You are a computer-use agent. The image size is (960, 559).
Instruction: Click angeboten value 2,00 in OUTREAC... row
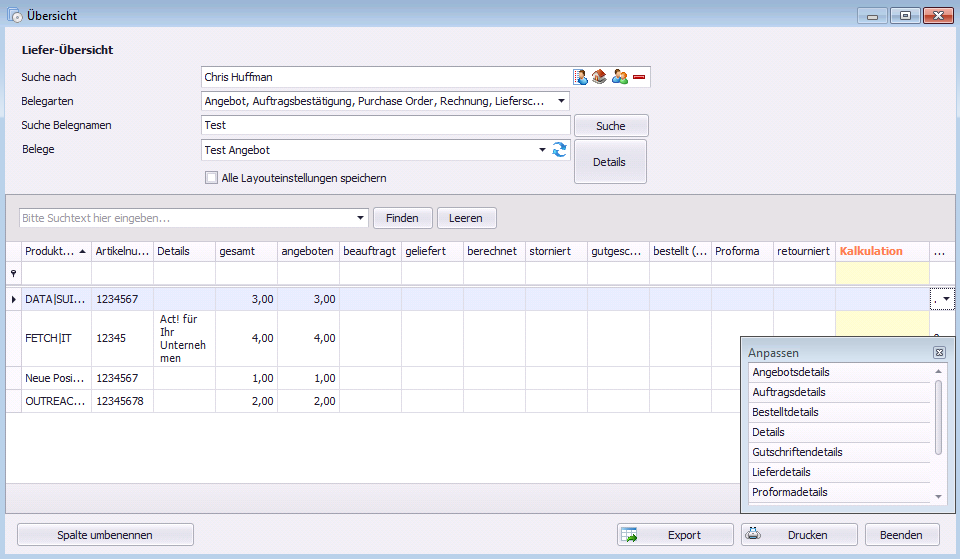tap(308, 401)
